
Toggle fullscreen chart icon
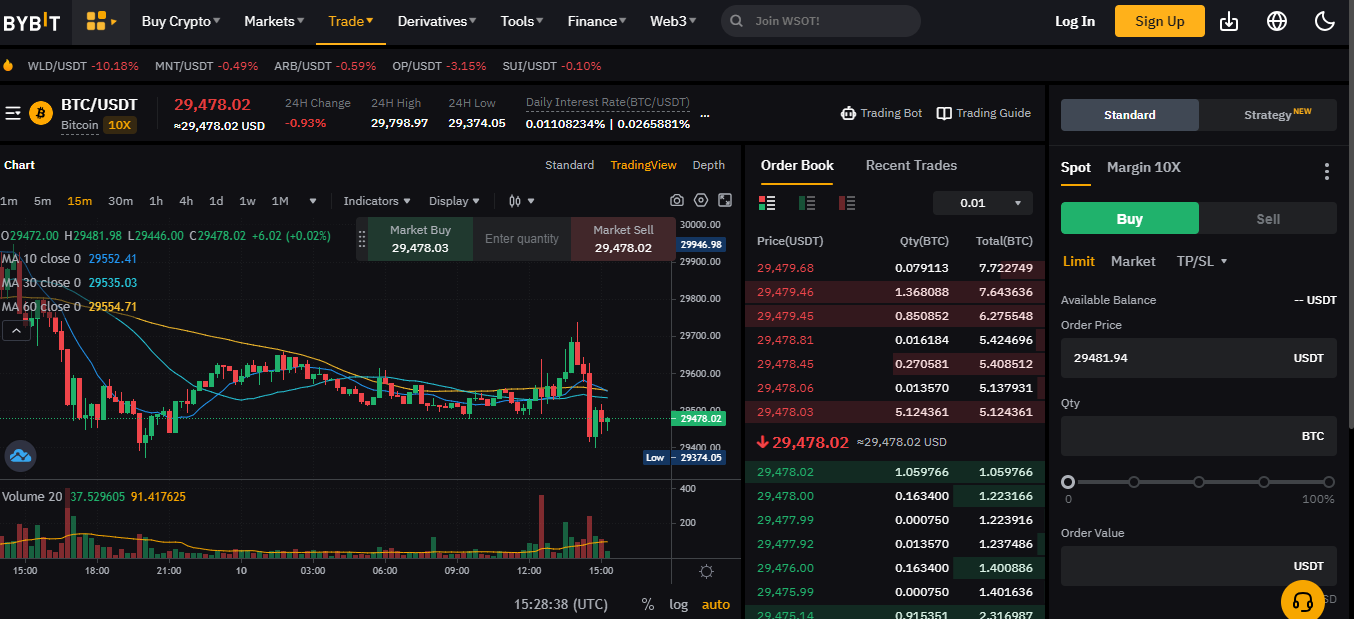pos(725,201)
